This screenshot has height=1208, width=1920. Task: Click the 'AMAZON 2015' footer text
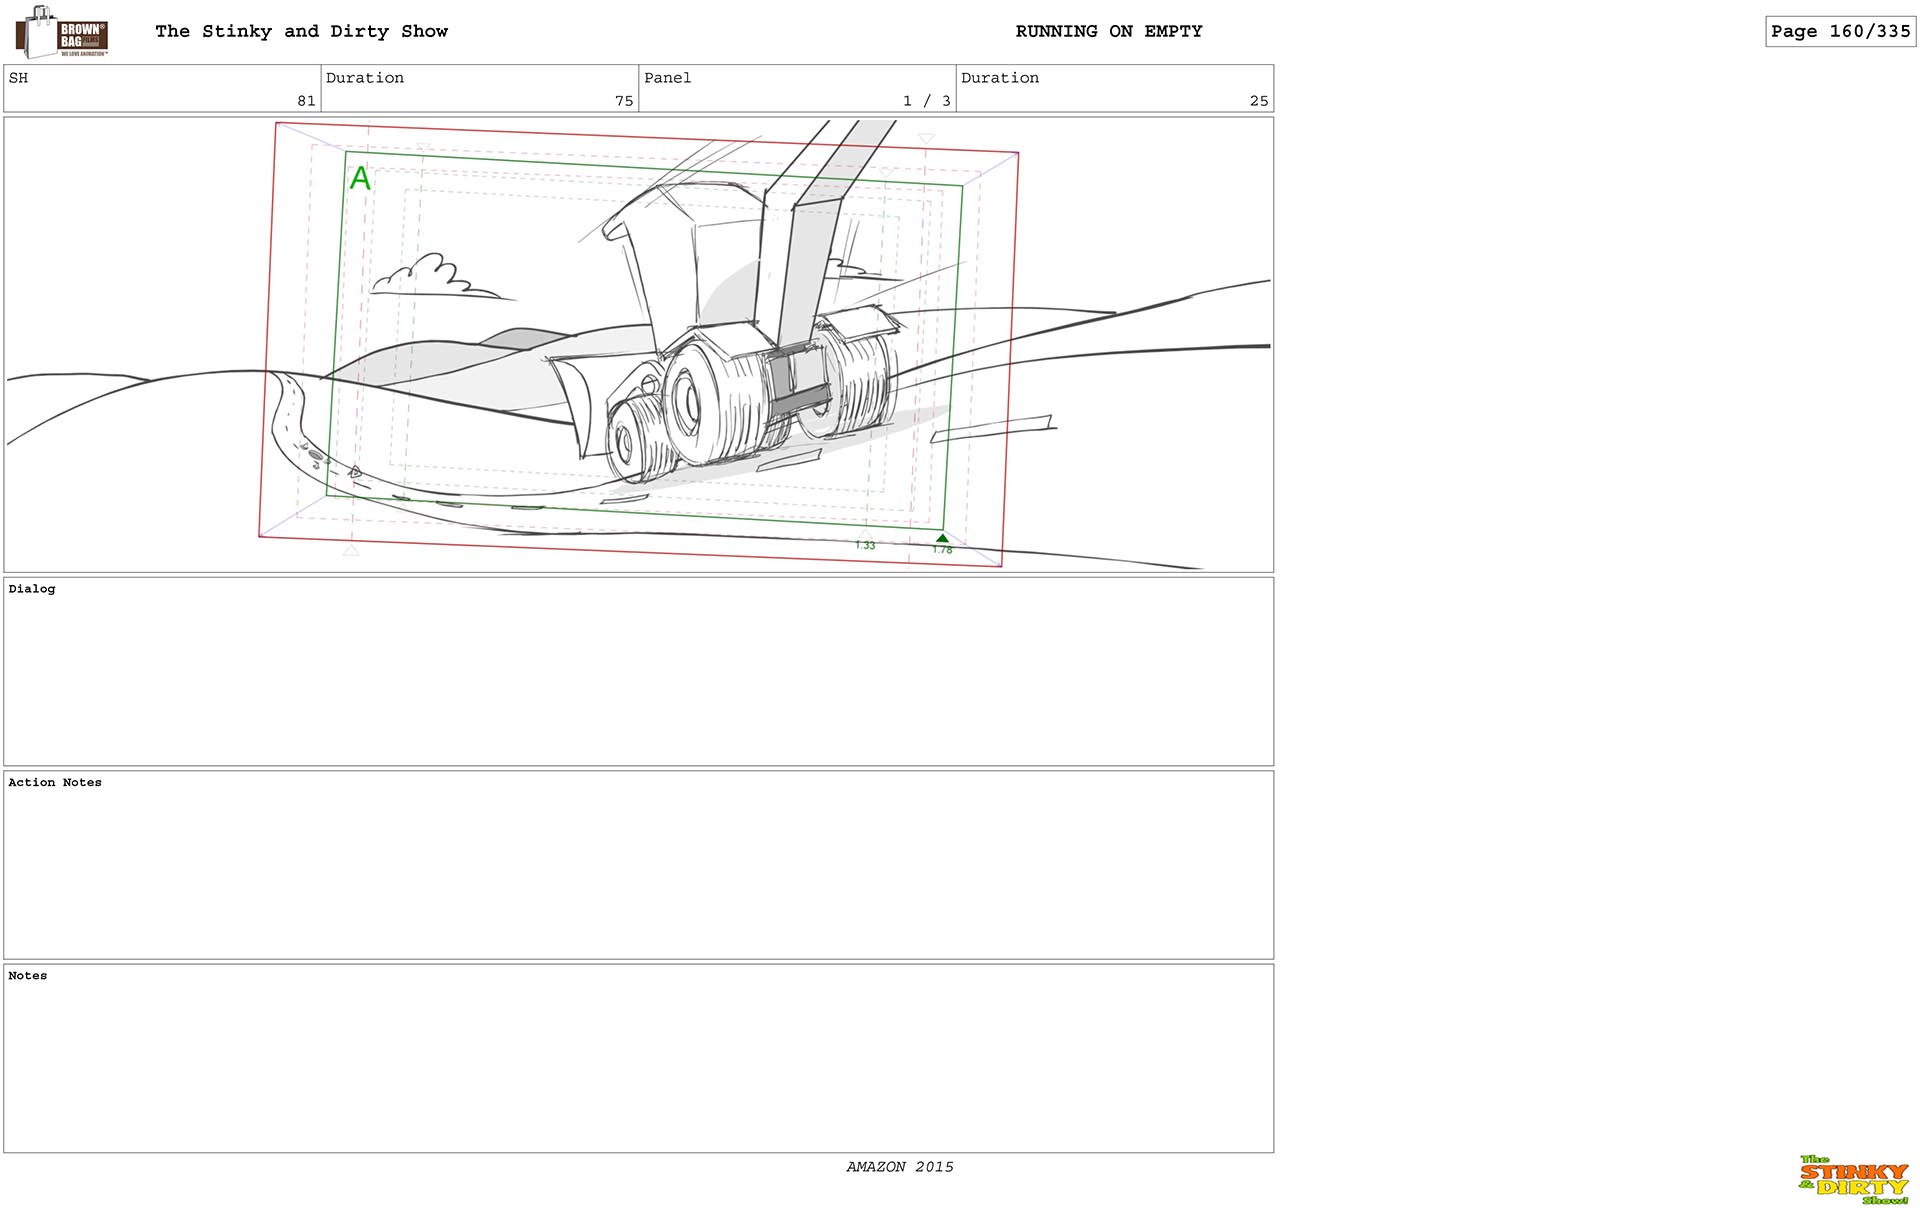coord(900,1167)
